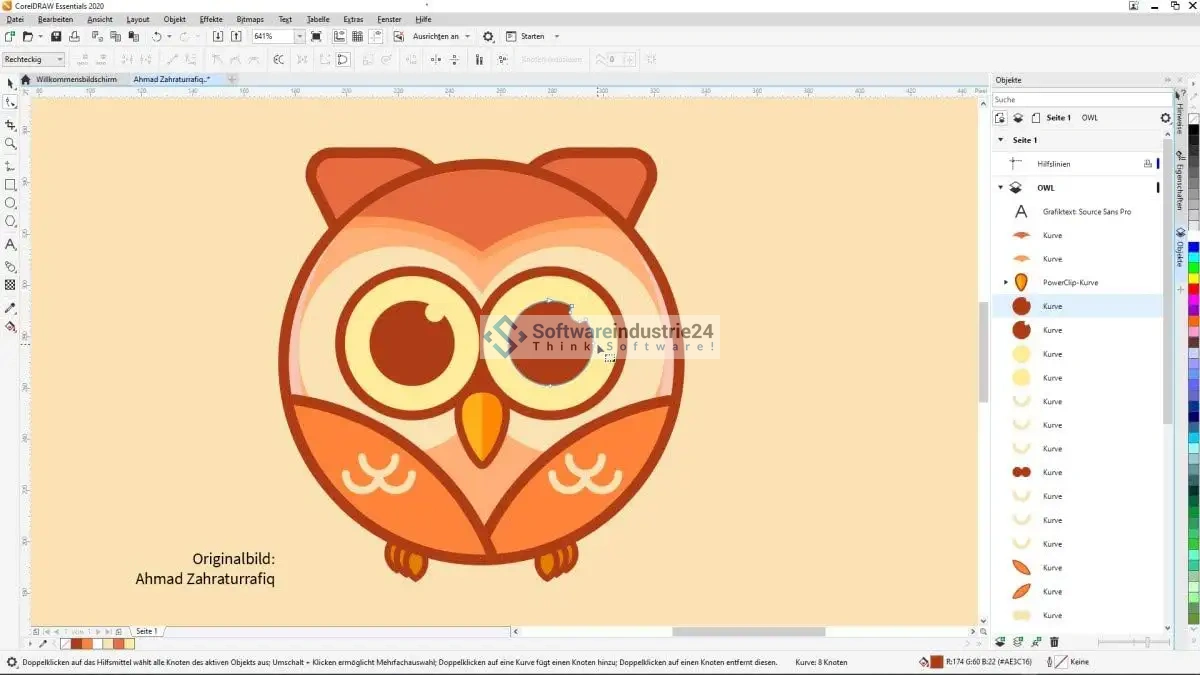
Task: Choose the Rectangle tool
Action: coord(11,185)
